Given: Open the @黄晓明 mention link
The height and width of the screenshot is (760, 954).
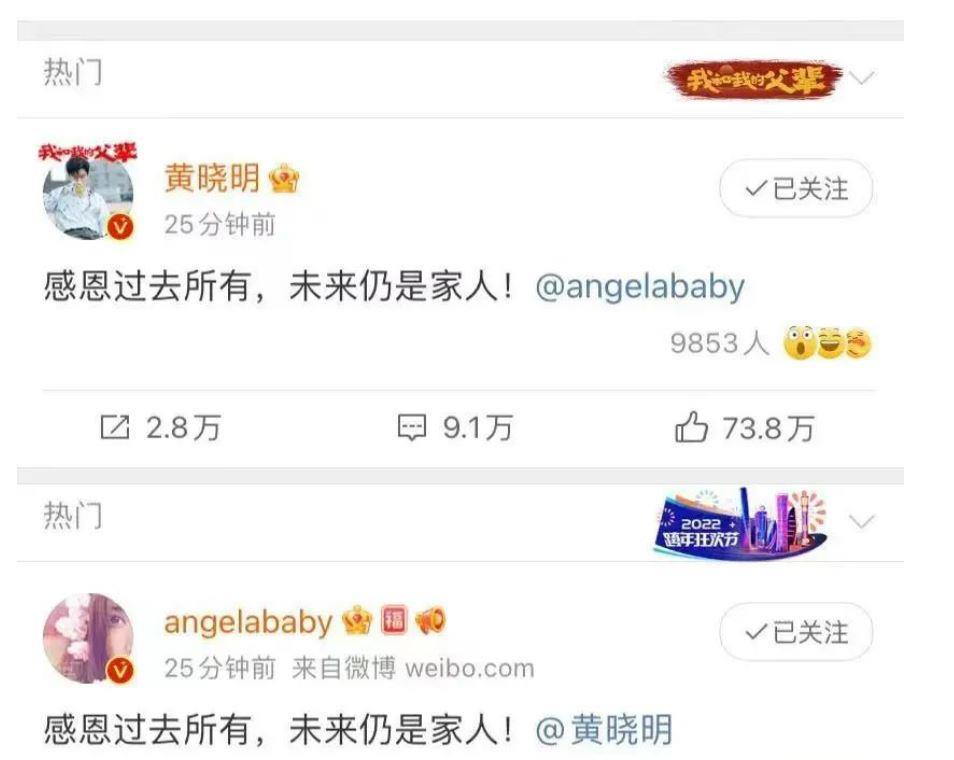Looking at the screenshot, I should [x=604, y=730].
